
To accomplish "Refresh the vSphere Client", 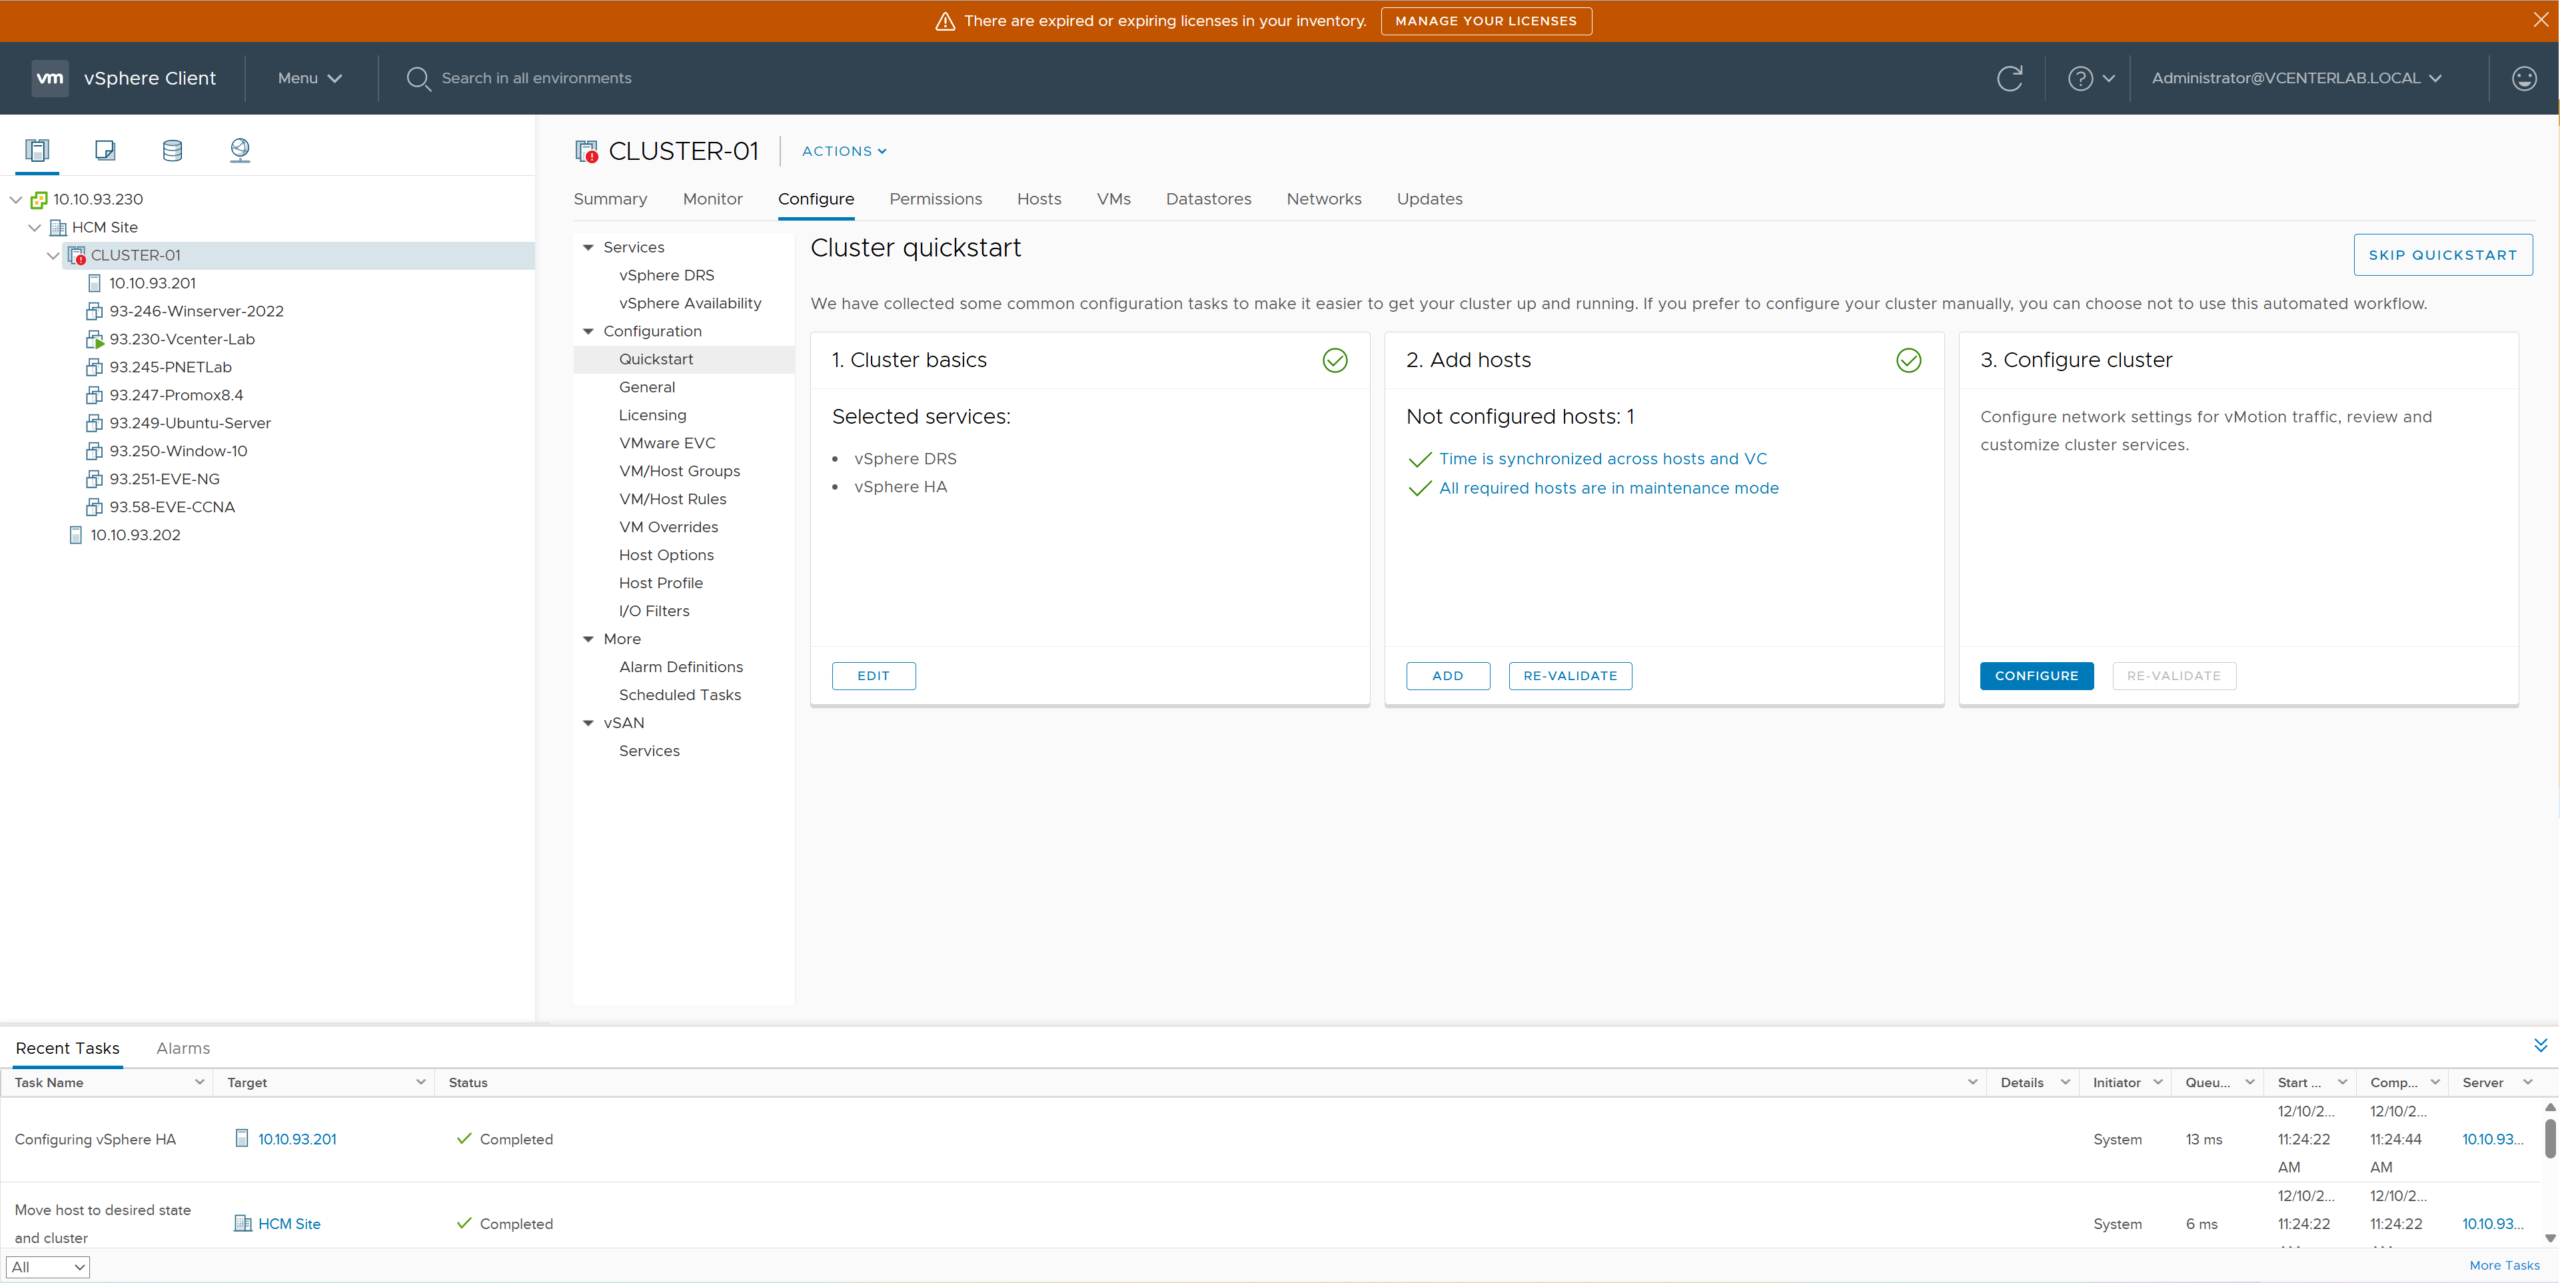I will point(2010,78).
